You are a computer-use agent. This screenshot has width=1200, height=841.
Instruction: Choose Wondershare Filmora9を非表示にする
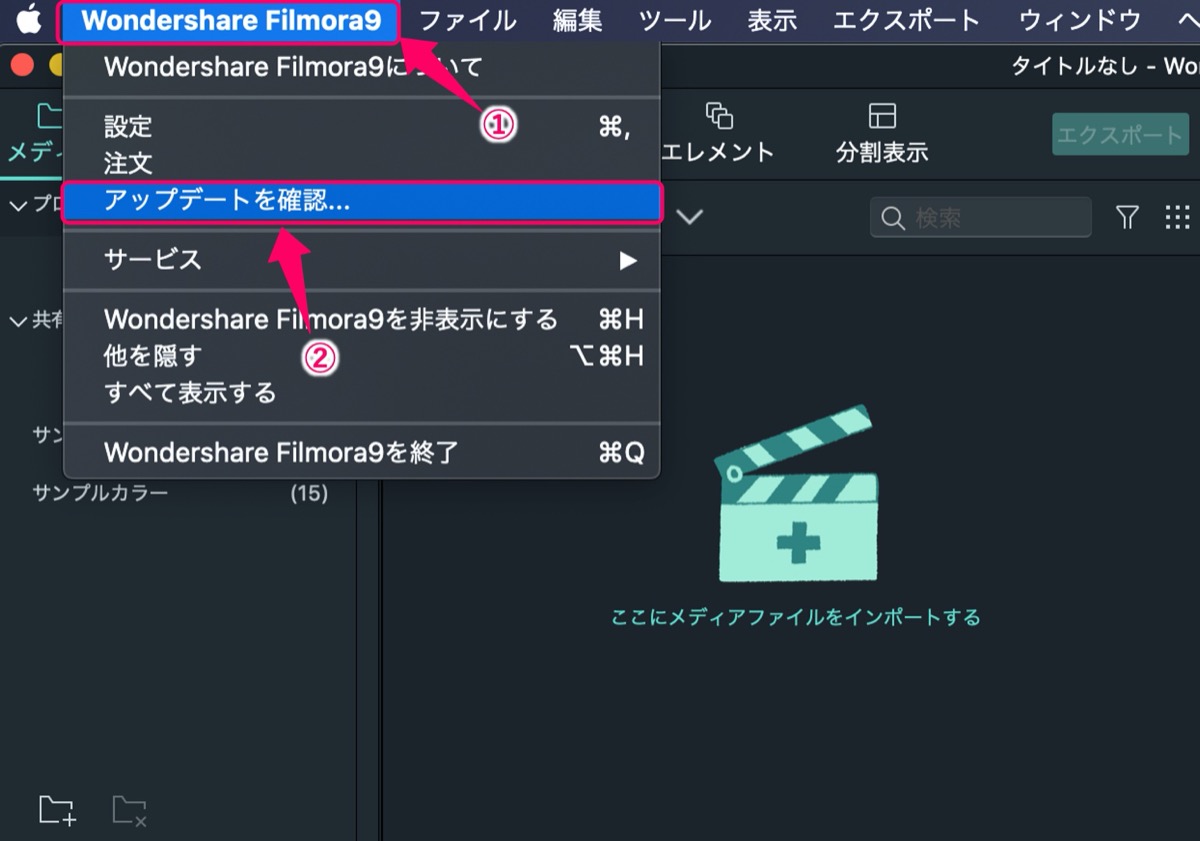click(361, 319)
